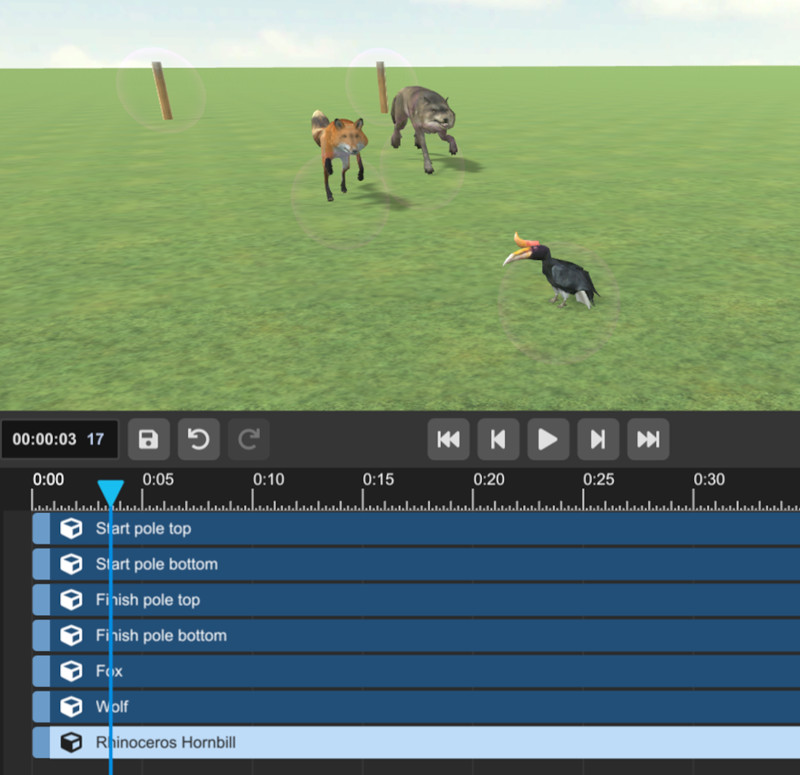Click the save icon in the toolbar

tap(148, 439)
